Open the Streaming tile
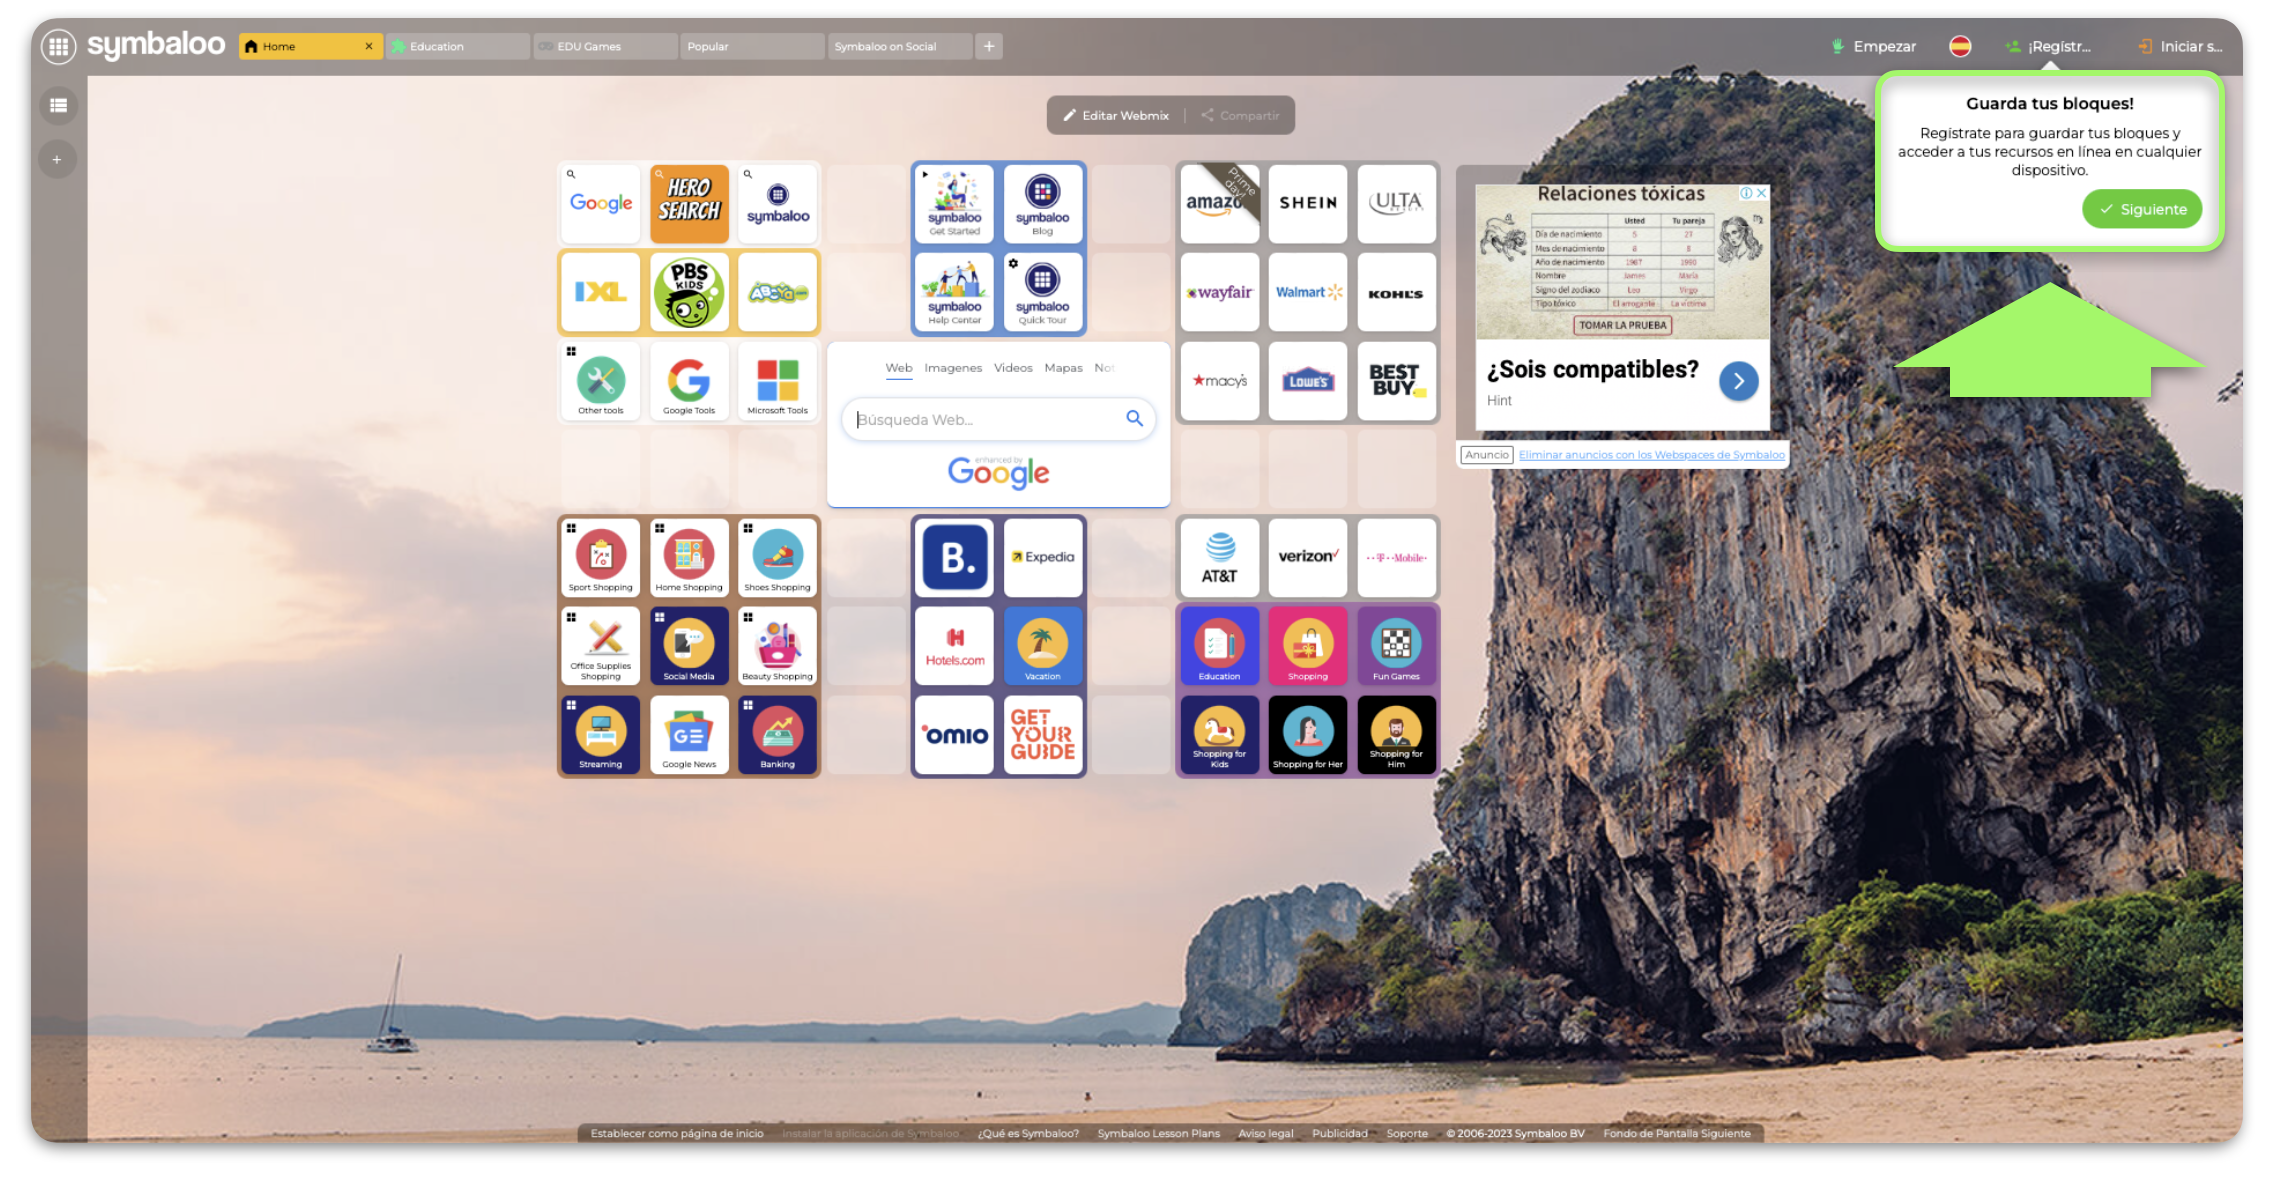The image size is (2270, 1180). (600, 735)
